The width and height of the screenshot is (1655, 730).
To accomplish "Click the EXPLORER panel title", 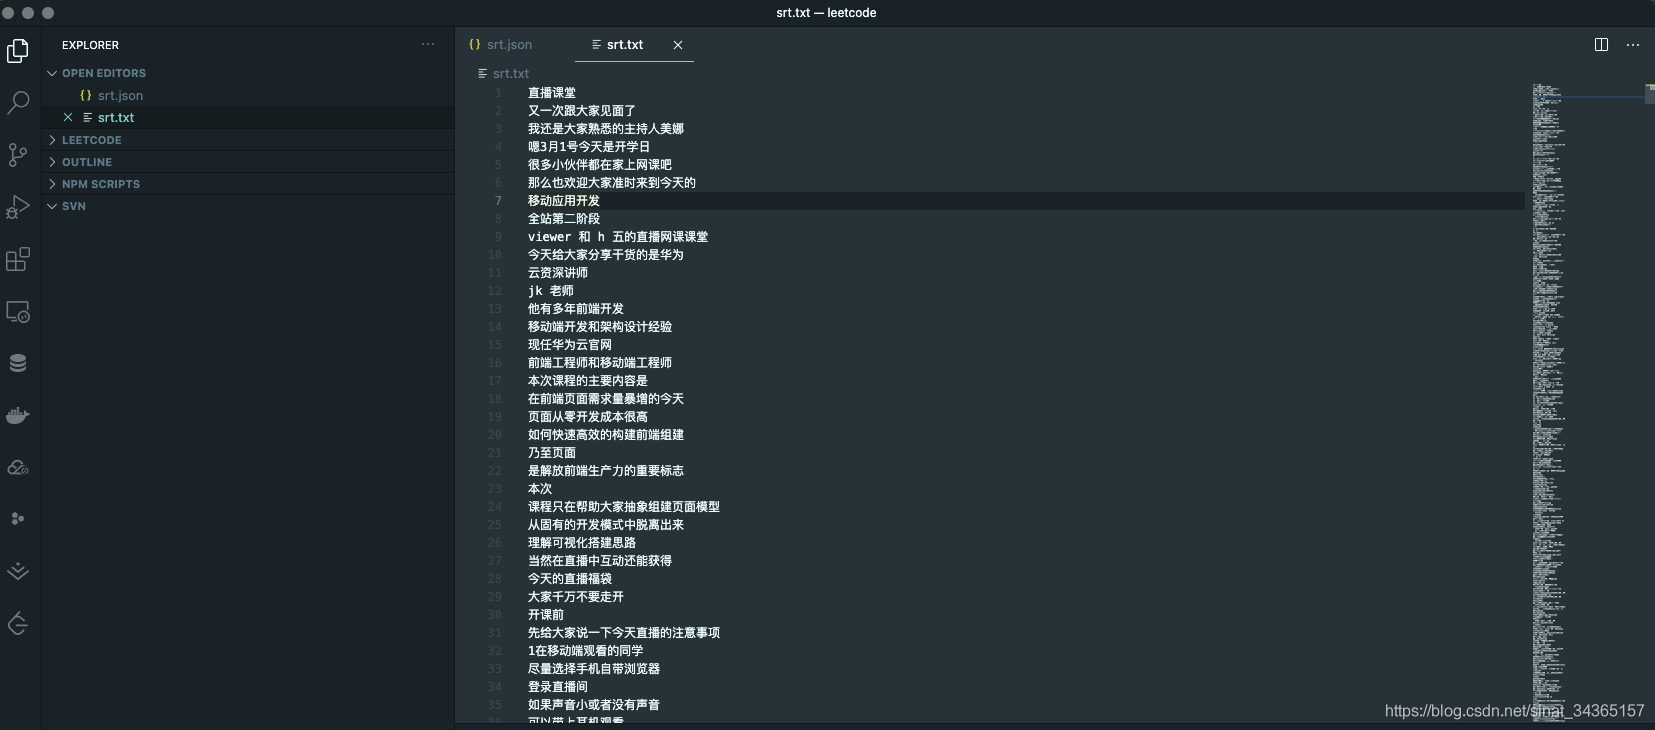I will pos(90,45).
